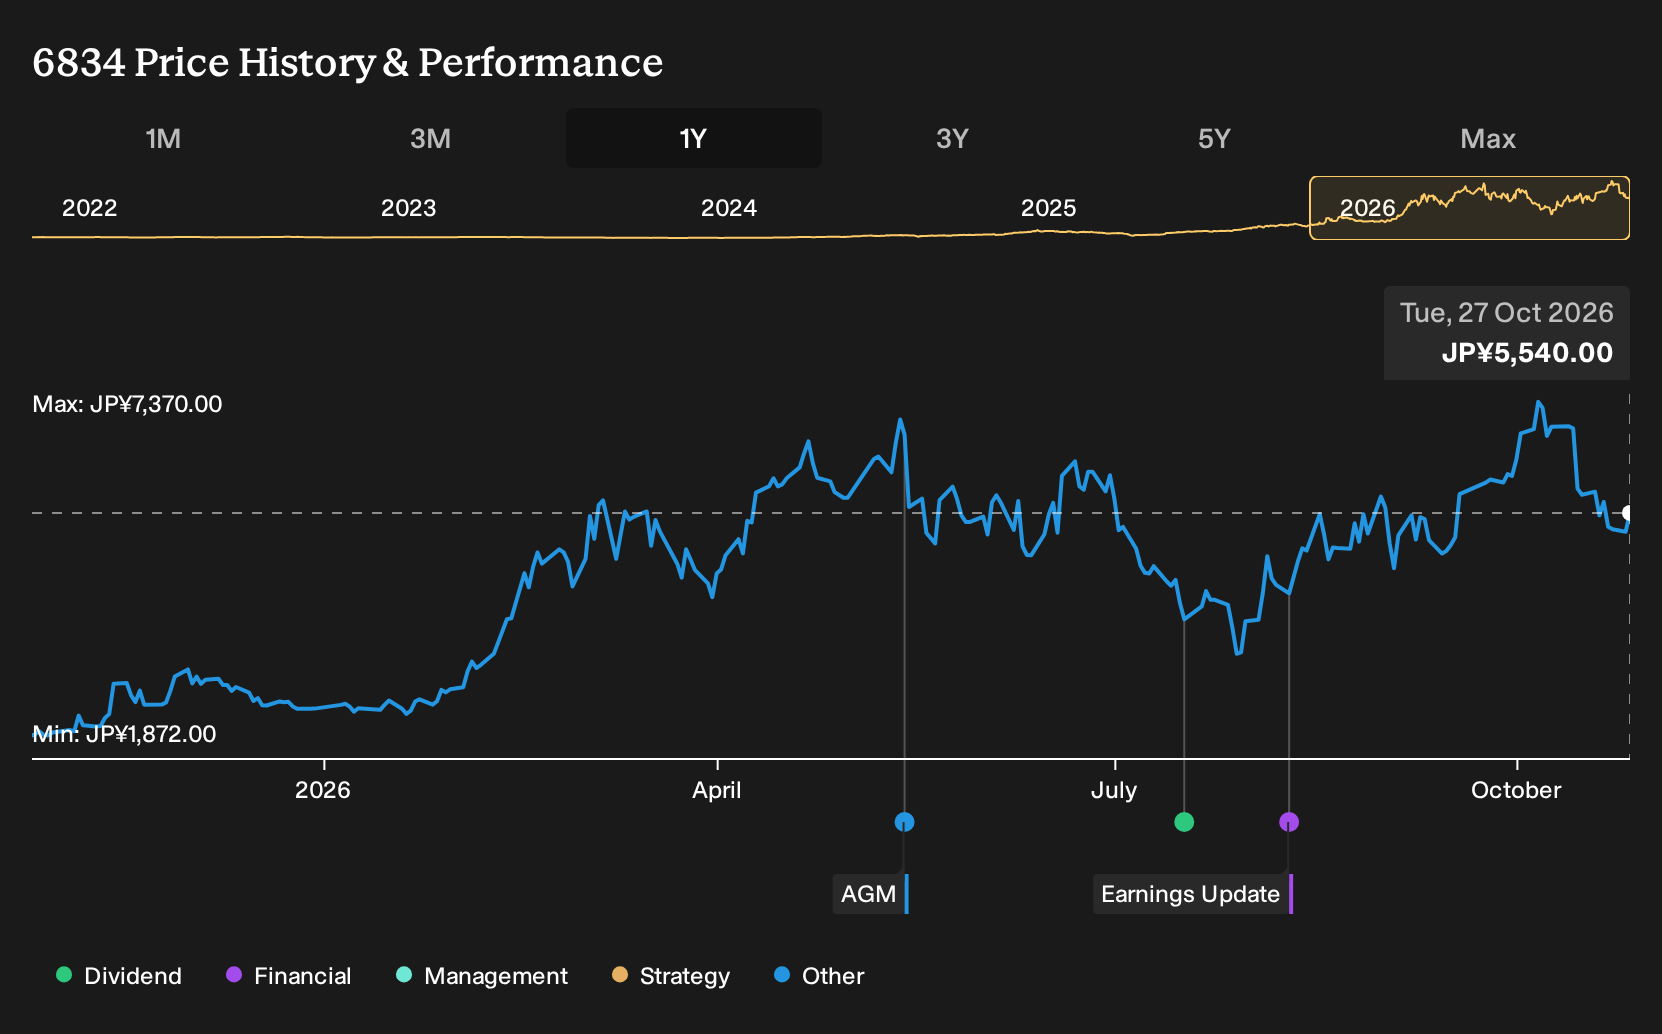This screenshot has height=1034, width=1662.
Task: Show the Max price history range
Action: click(x=1488, y=138)
